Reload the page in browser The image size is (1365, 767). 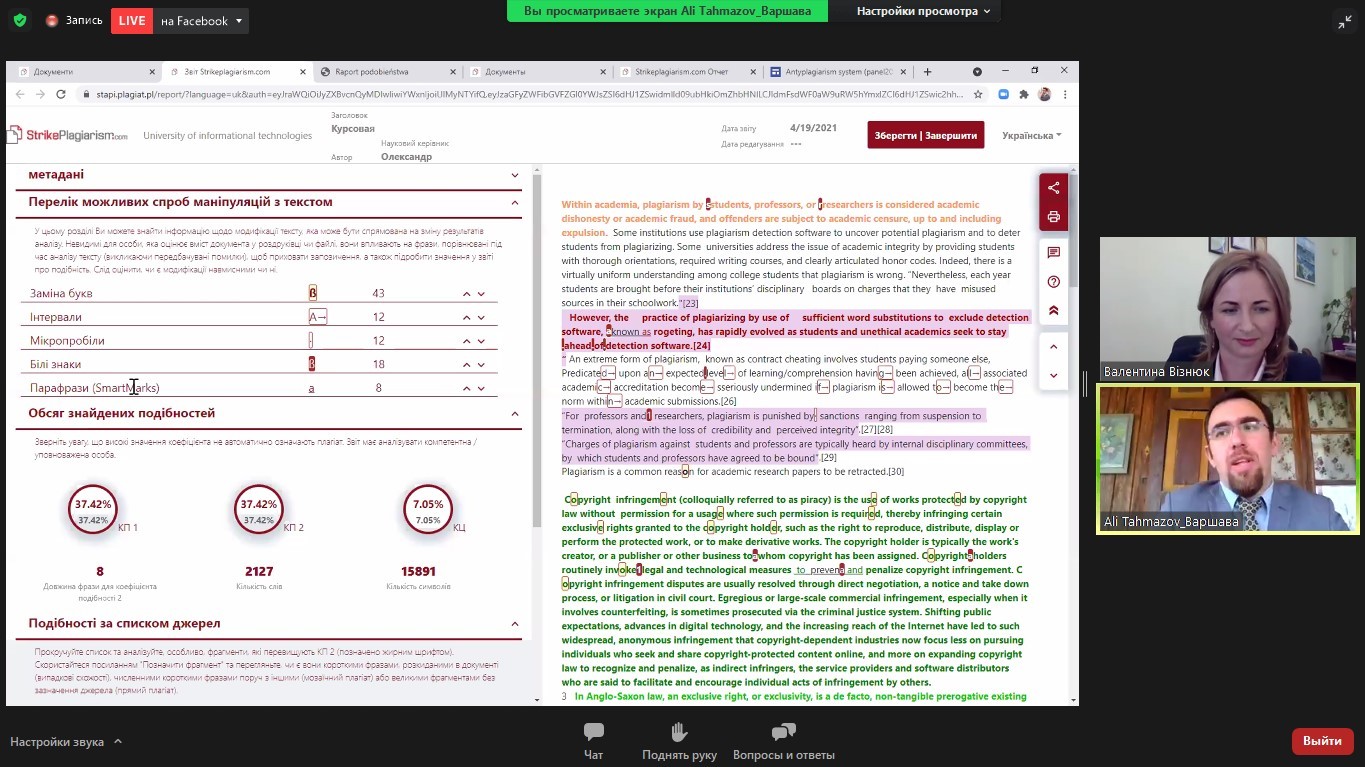coord(61,94)
